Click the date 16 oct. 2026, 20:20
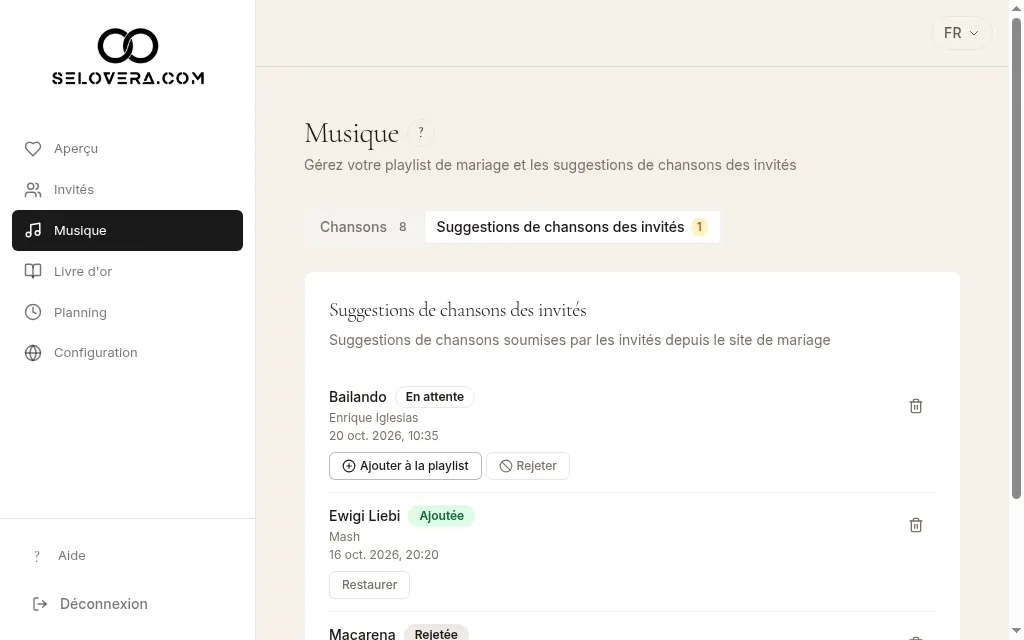Viewport: 1024px width, 640px height. (383, 554)
